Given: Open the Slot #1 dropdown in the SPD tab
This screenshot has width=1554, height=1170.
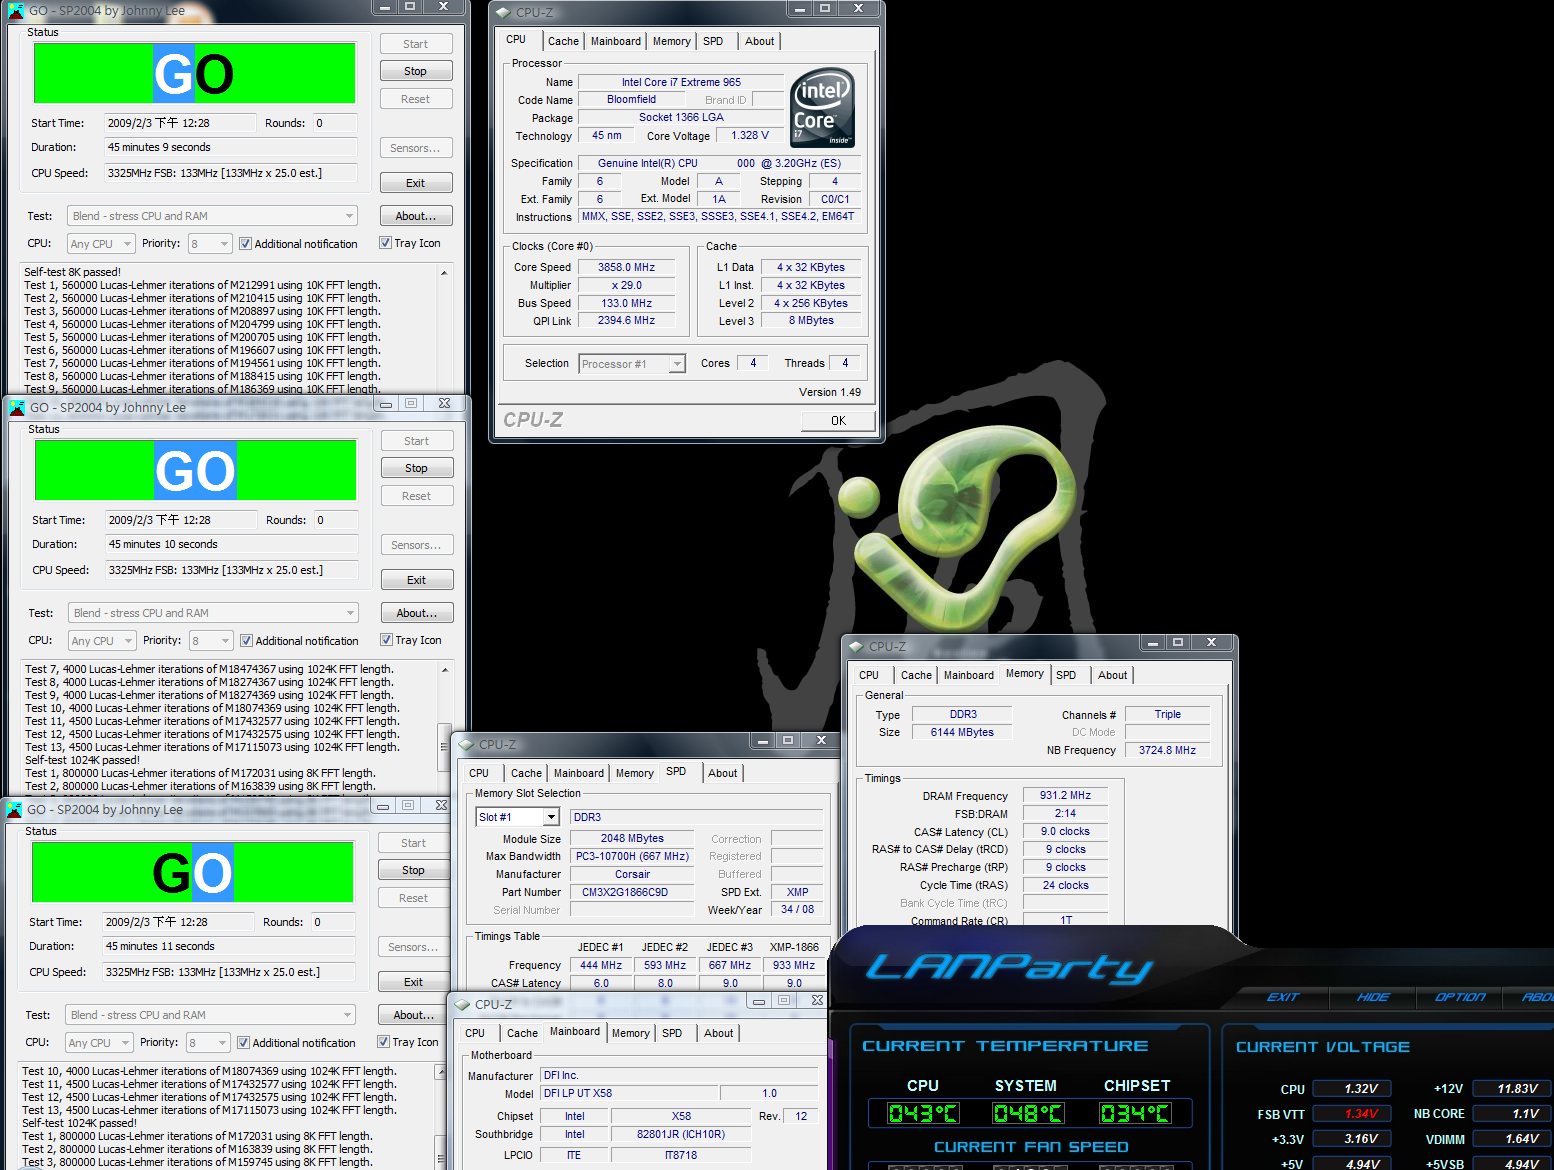Looking at the screenshot, I should point(550,818).
